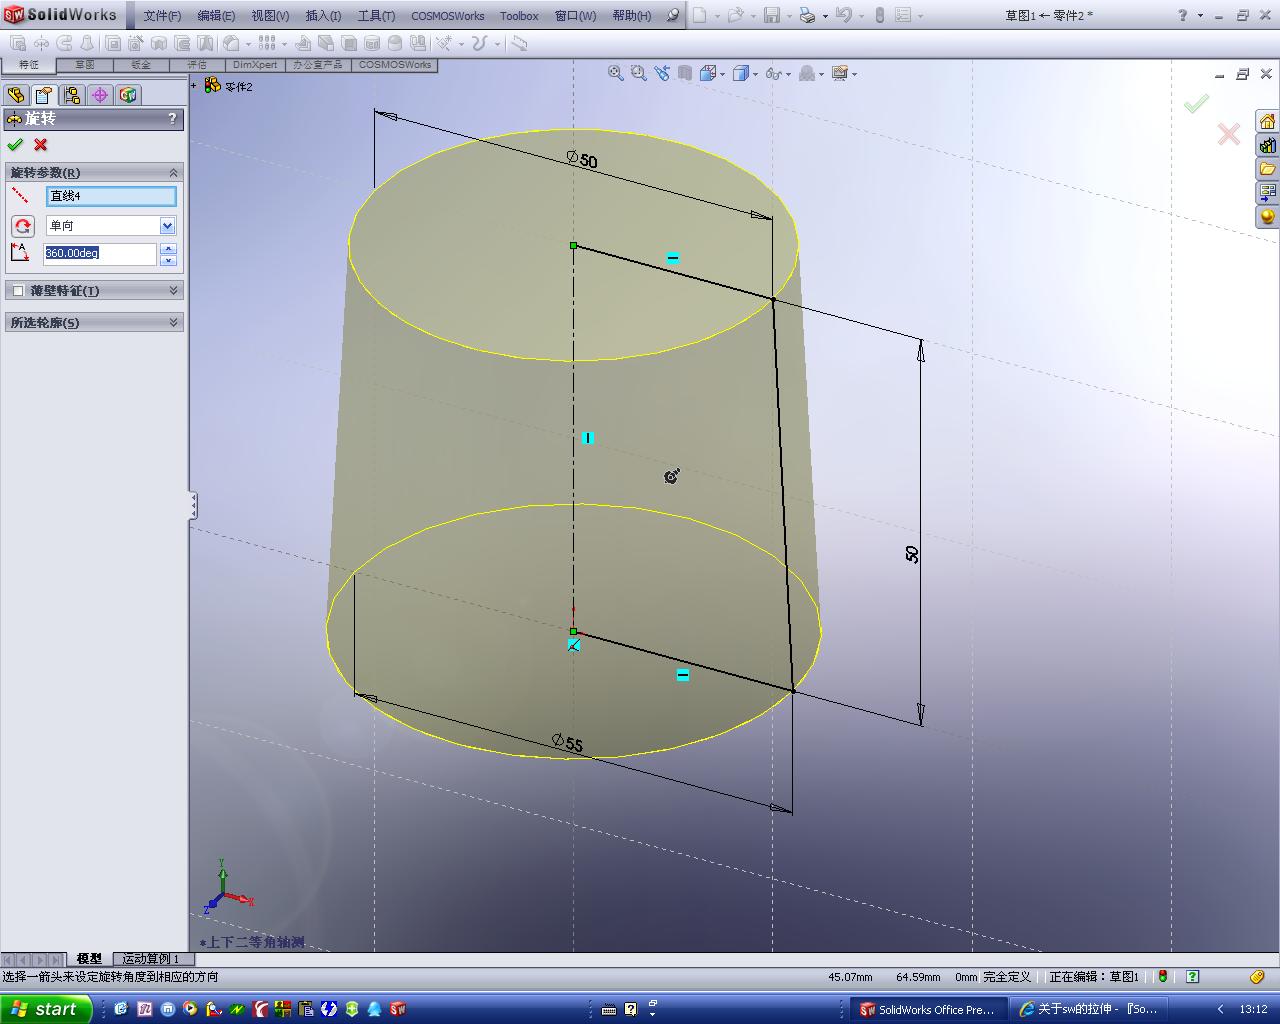1280x1024 pixels.
Task: Click the 直线4 axis selection field
Action: [111, 196]
